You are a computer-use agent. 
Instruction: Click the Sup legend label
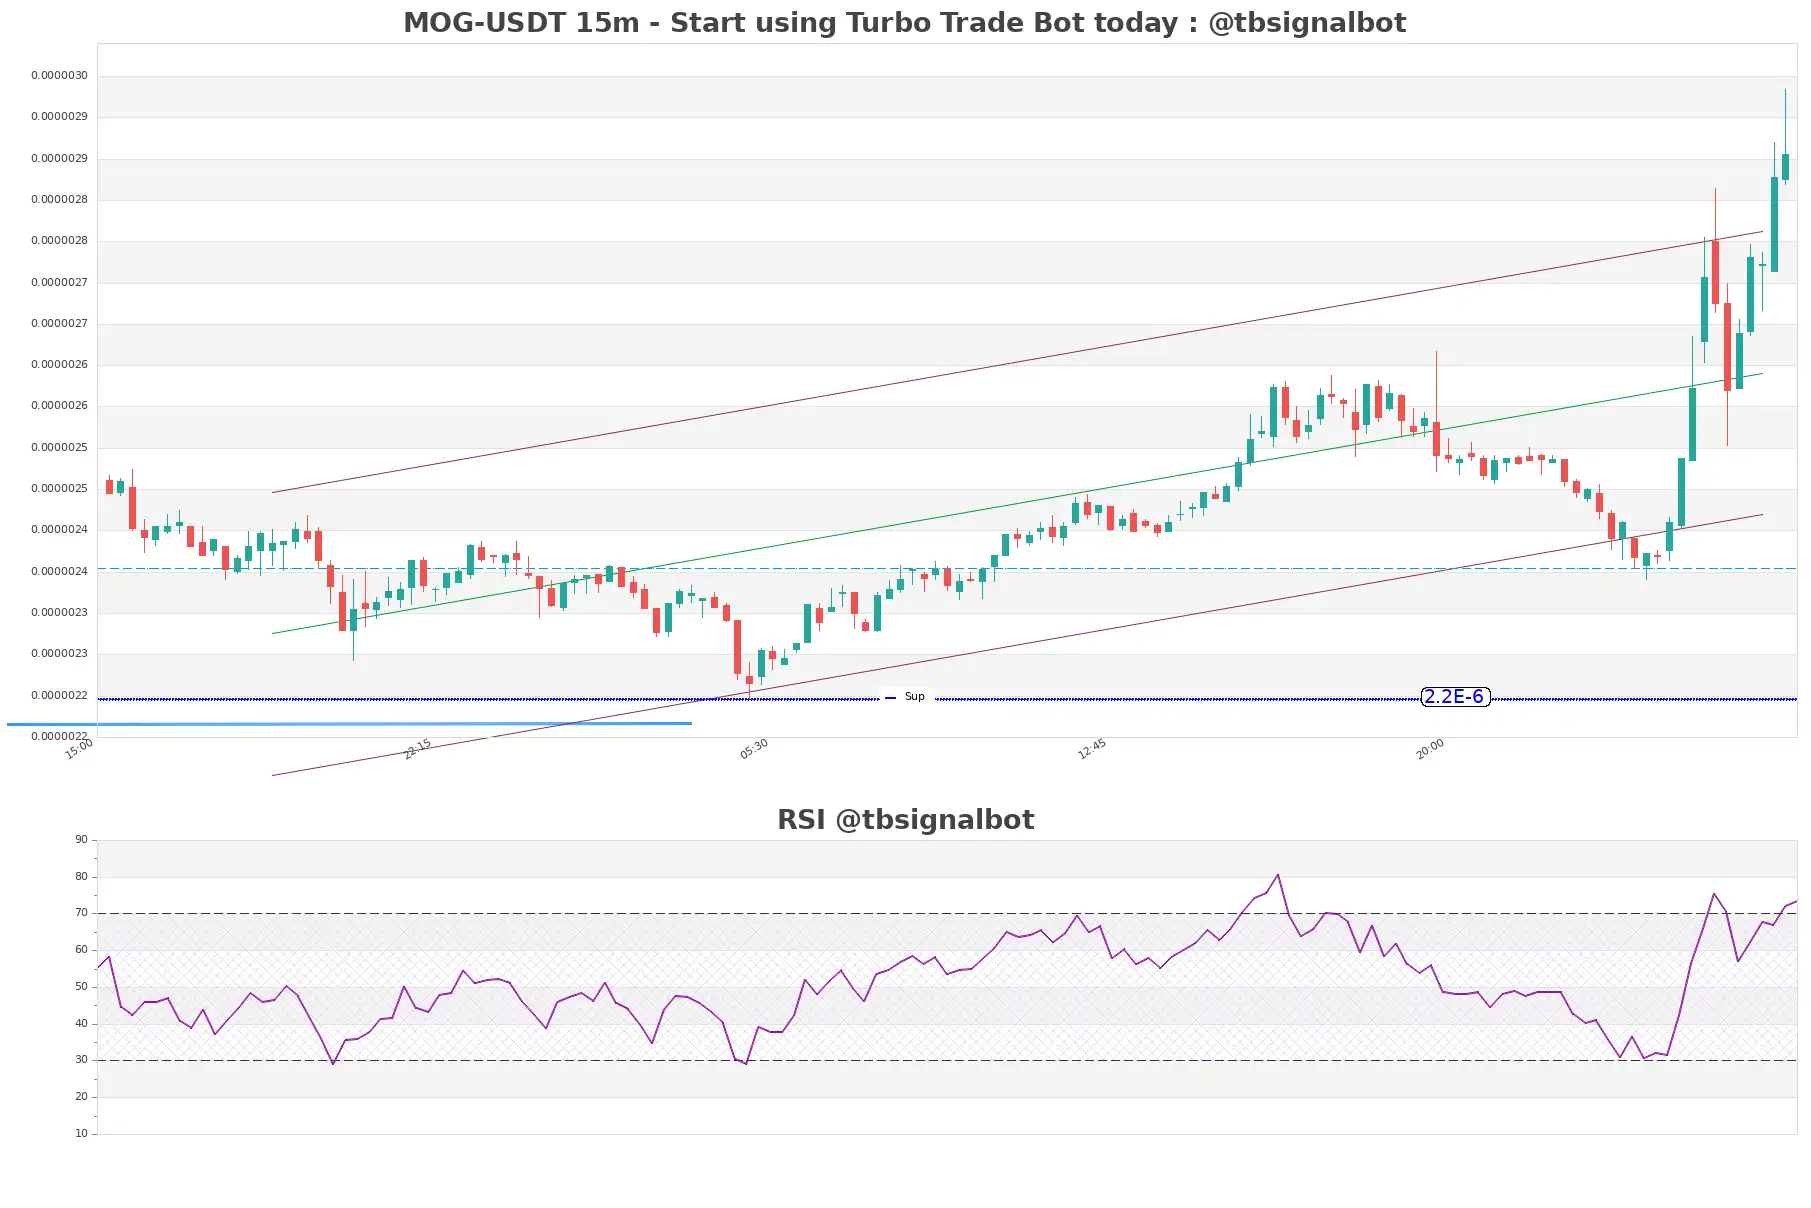914,697
